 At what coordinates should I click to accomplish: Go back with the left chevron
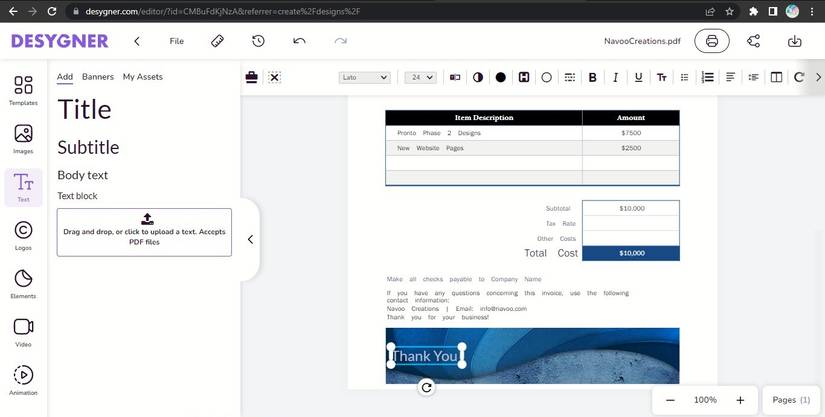[x=137, y=41]
